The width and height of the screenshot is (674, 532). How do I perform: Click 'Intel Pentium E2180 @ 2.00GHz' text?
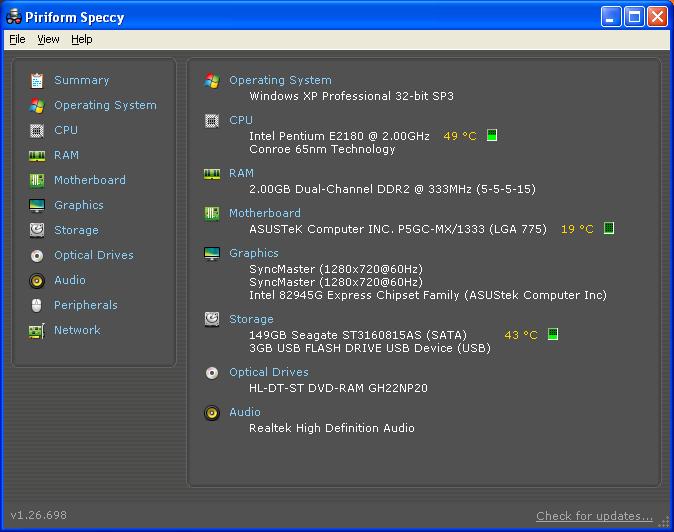pyautogui.click(x=339, y=136)
